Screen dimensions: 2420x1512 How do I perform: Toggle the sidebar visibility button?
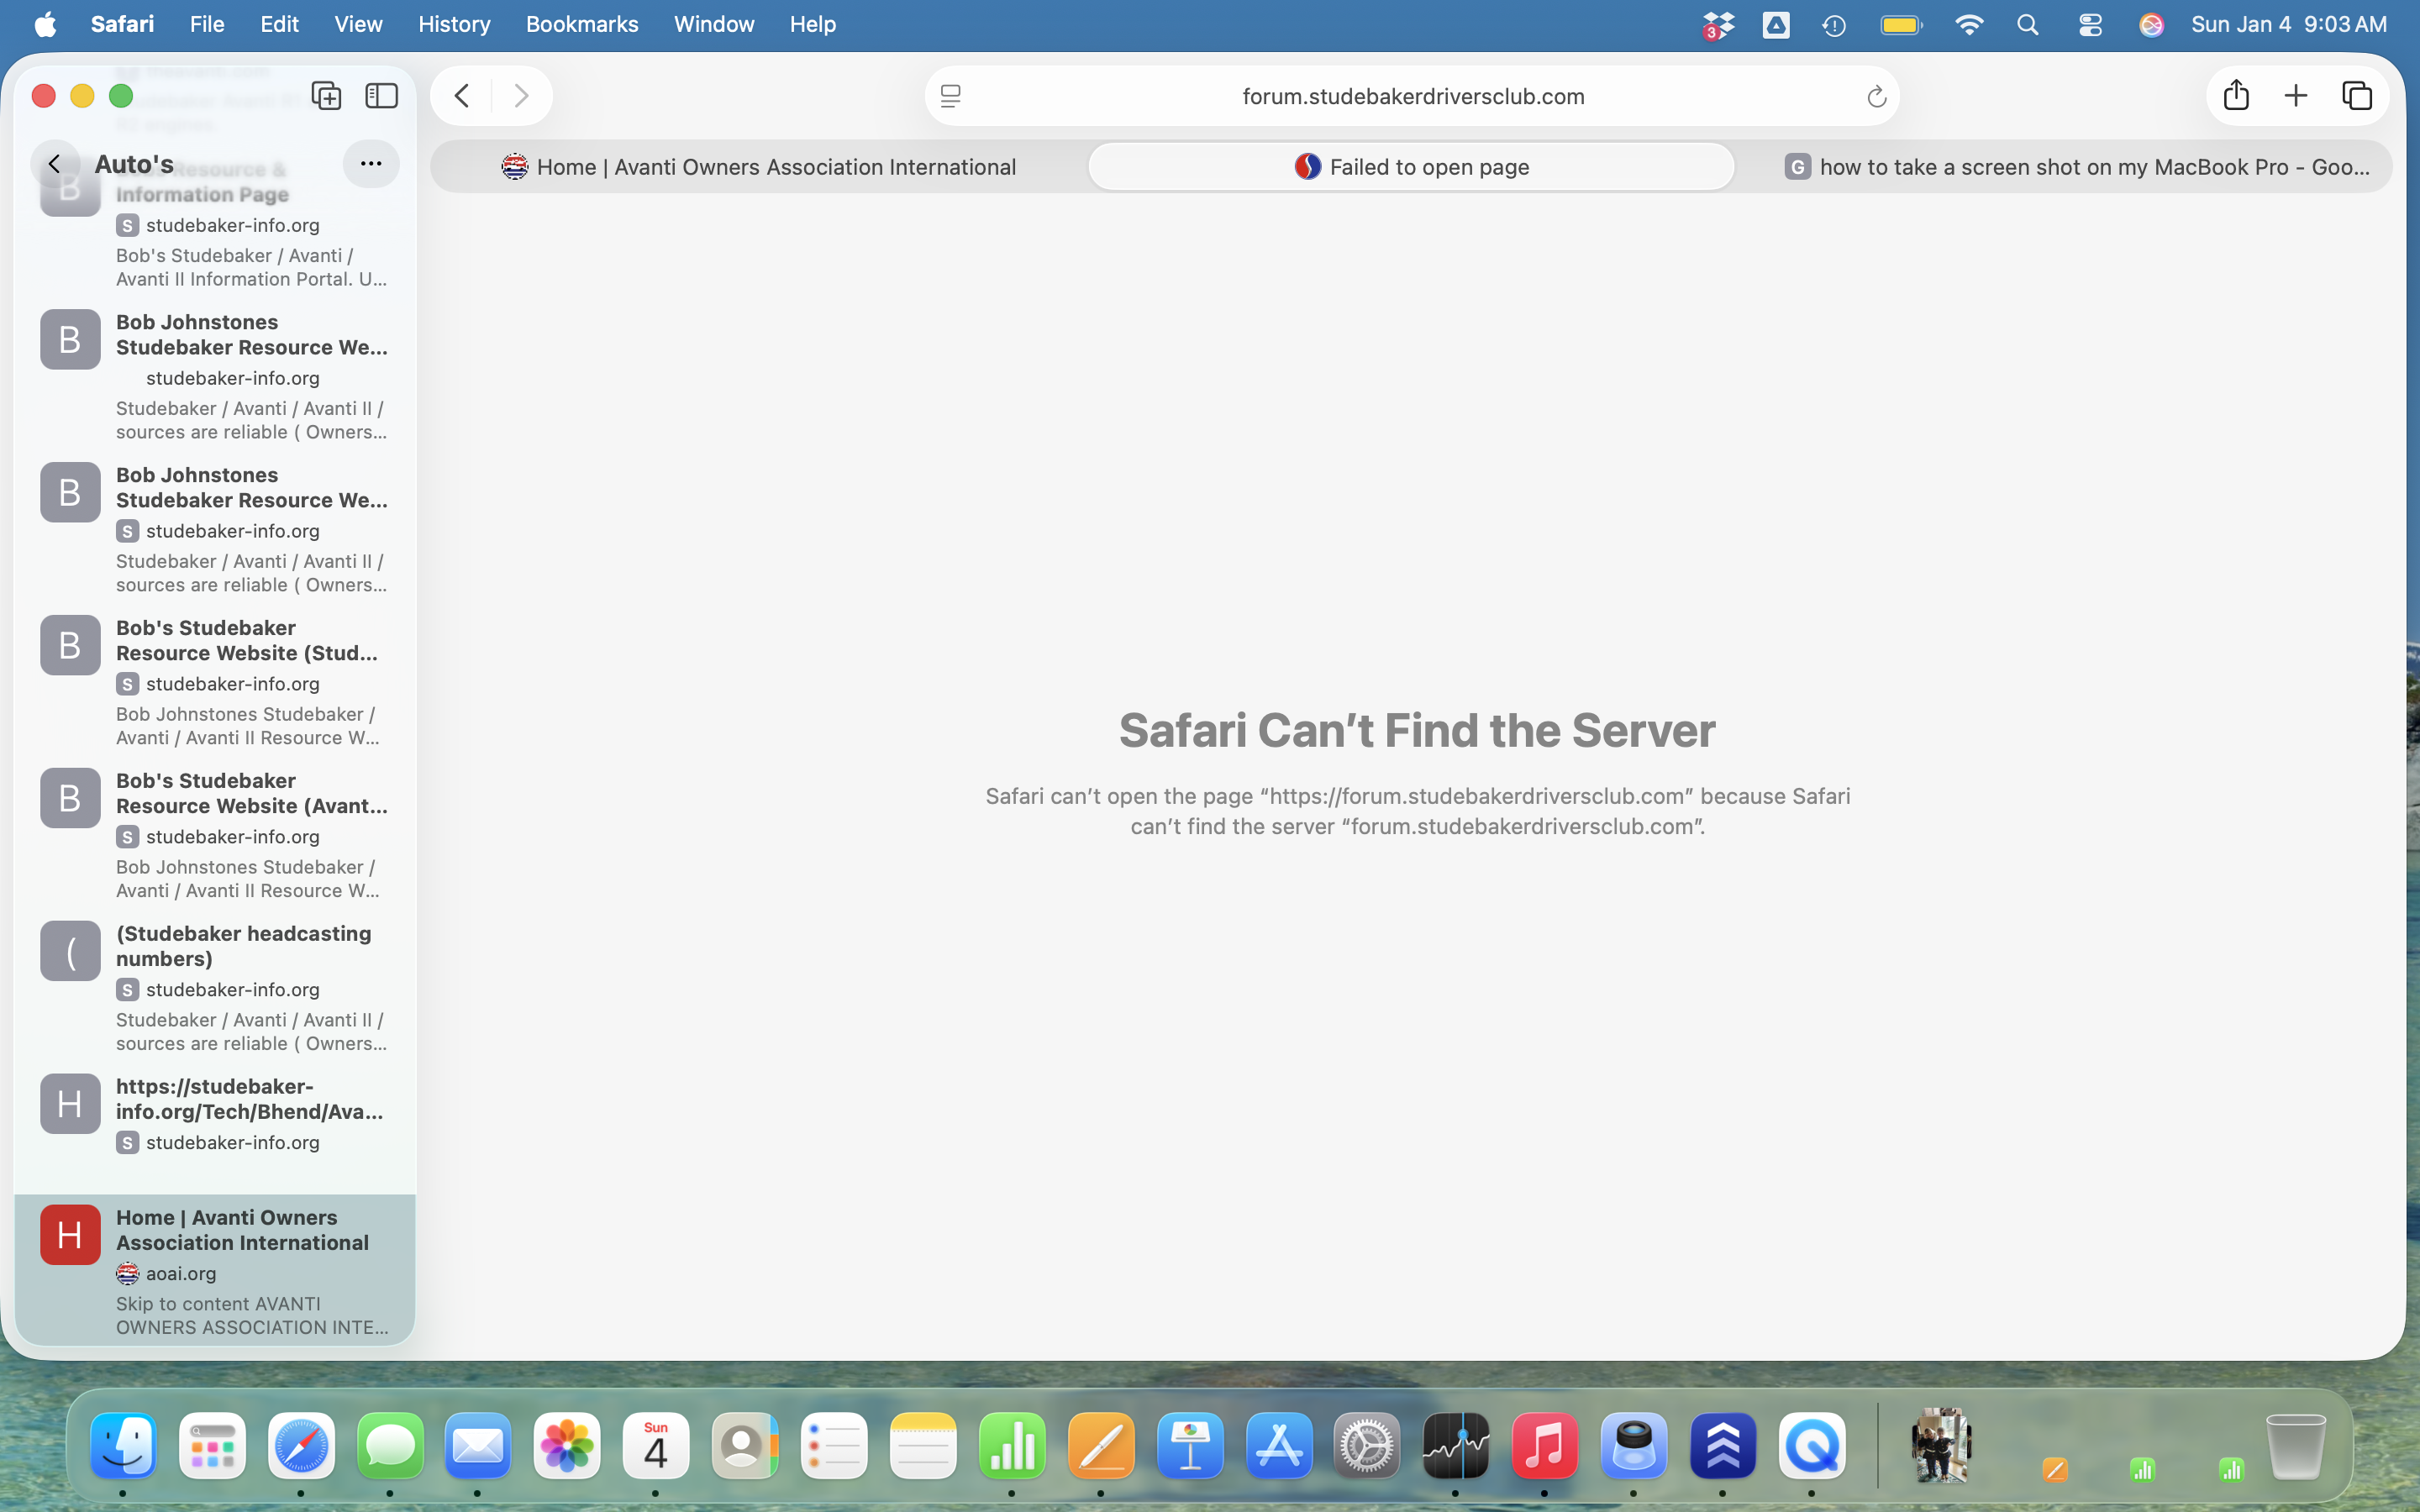coord(381,96)
